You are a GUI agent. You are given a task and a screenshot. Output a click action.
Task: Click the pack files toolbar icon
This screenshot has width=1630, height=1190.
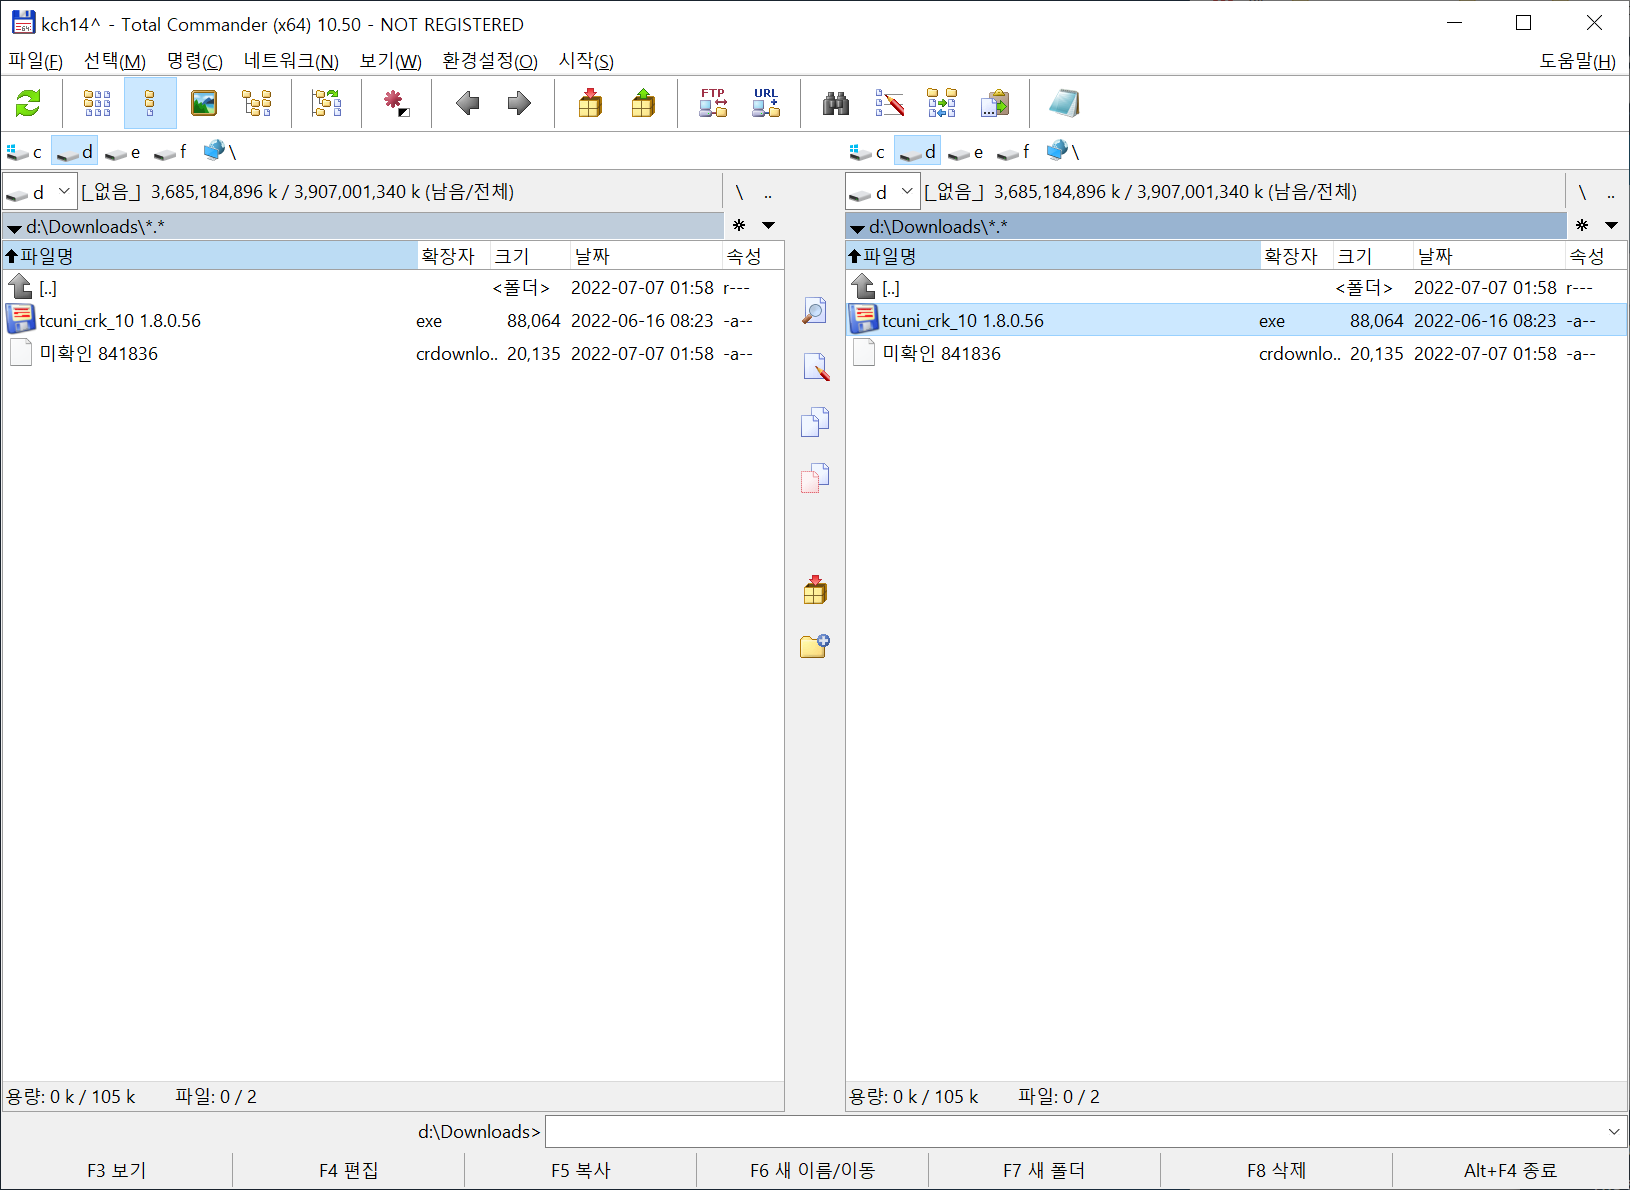coord(590,103)
